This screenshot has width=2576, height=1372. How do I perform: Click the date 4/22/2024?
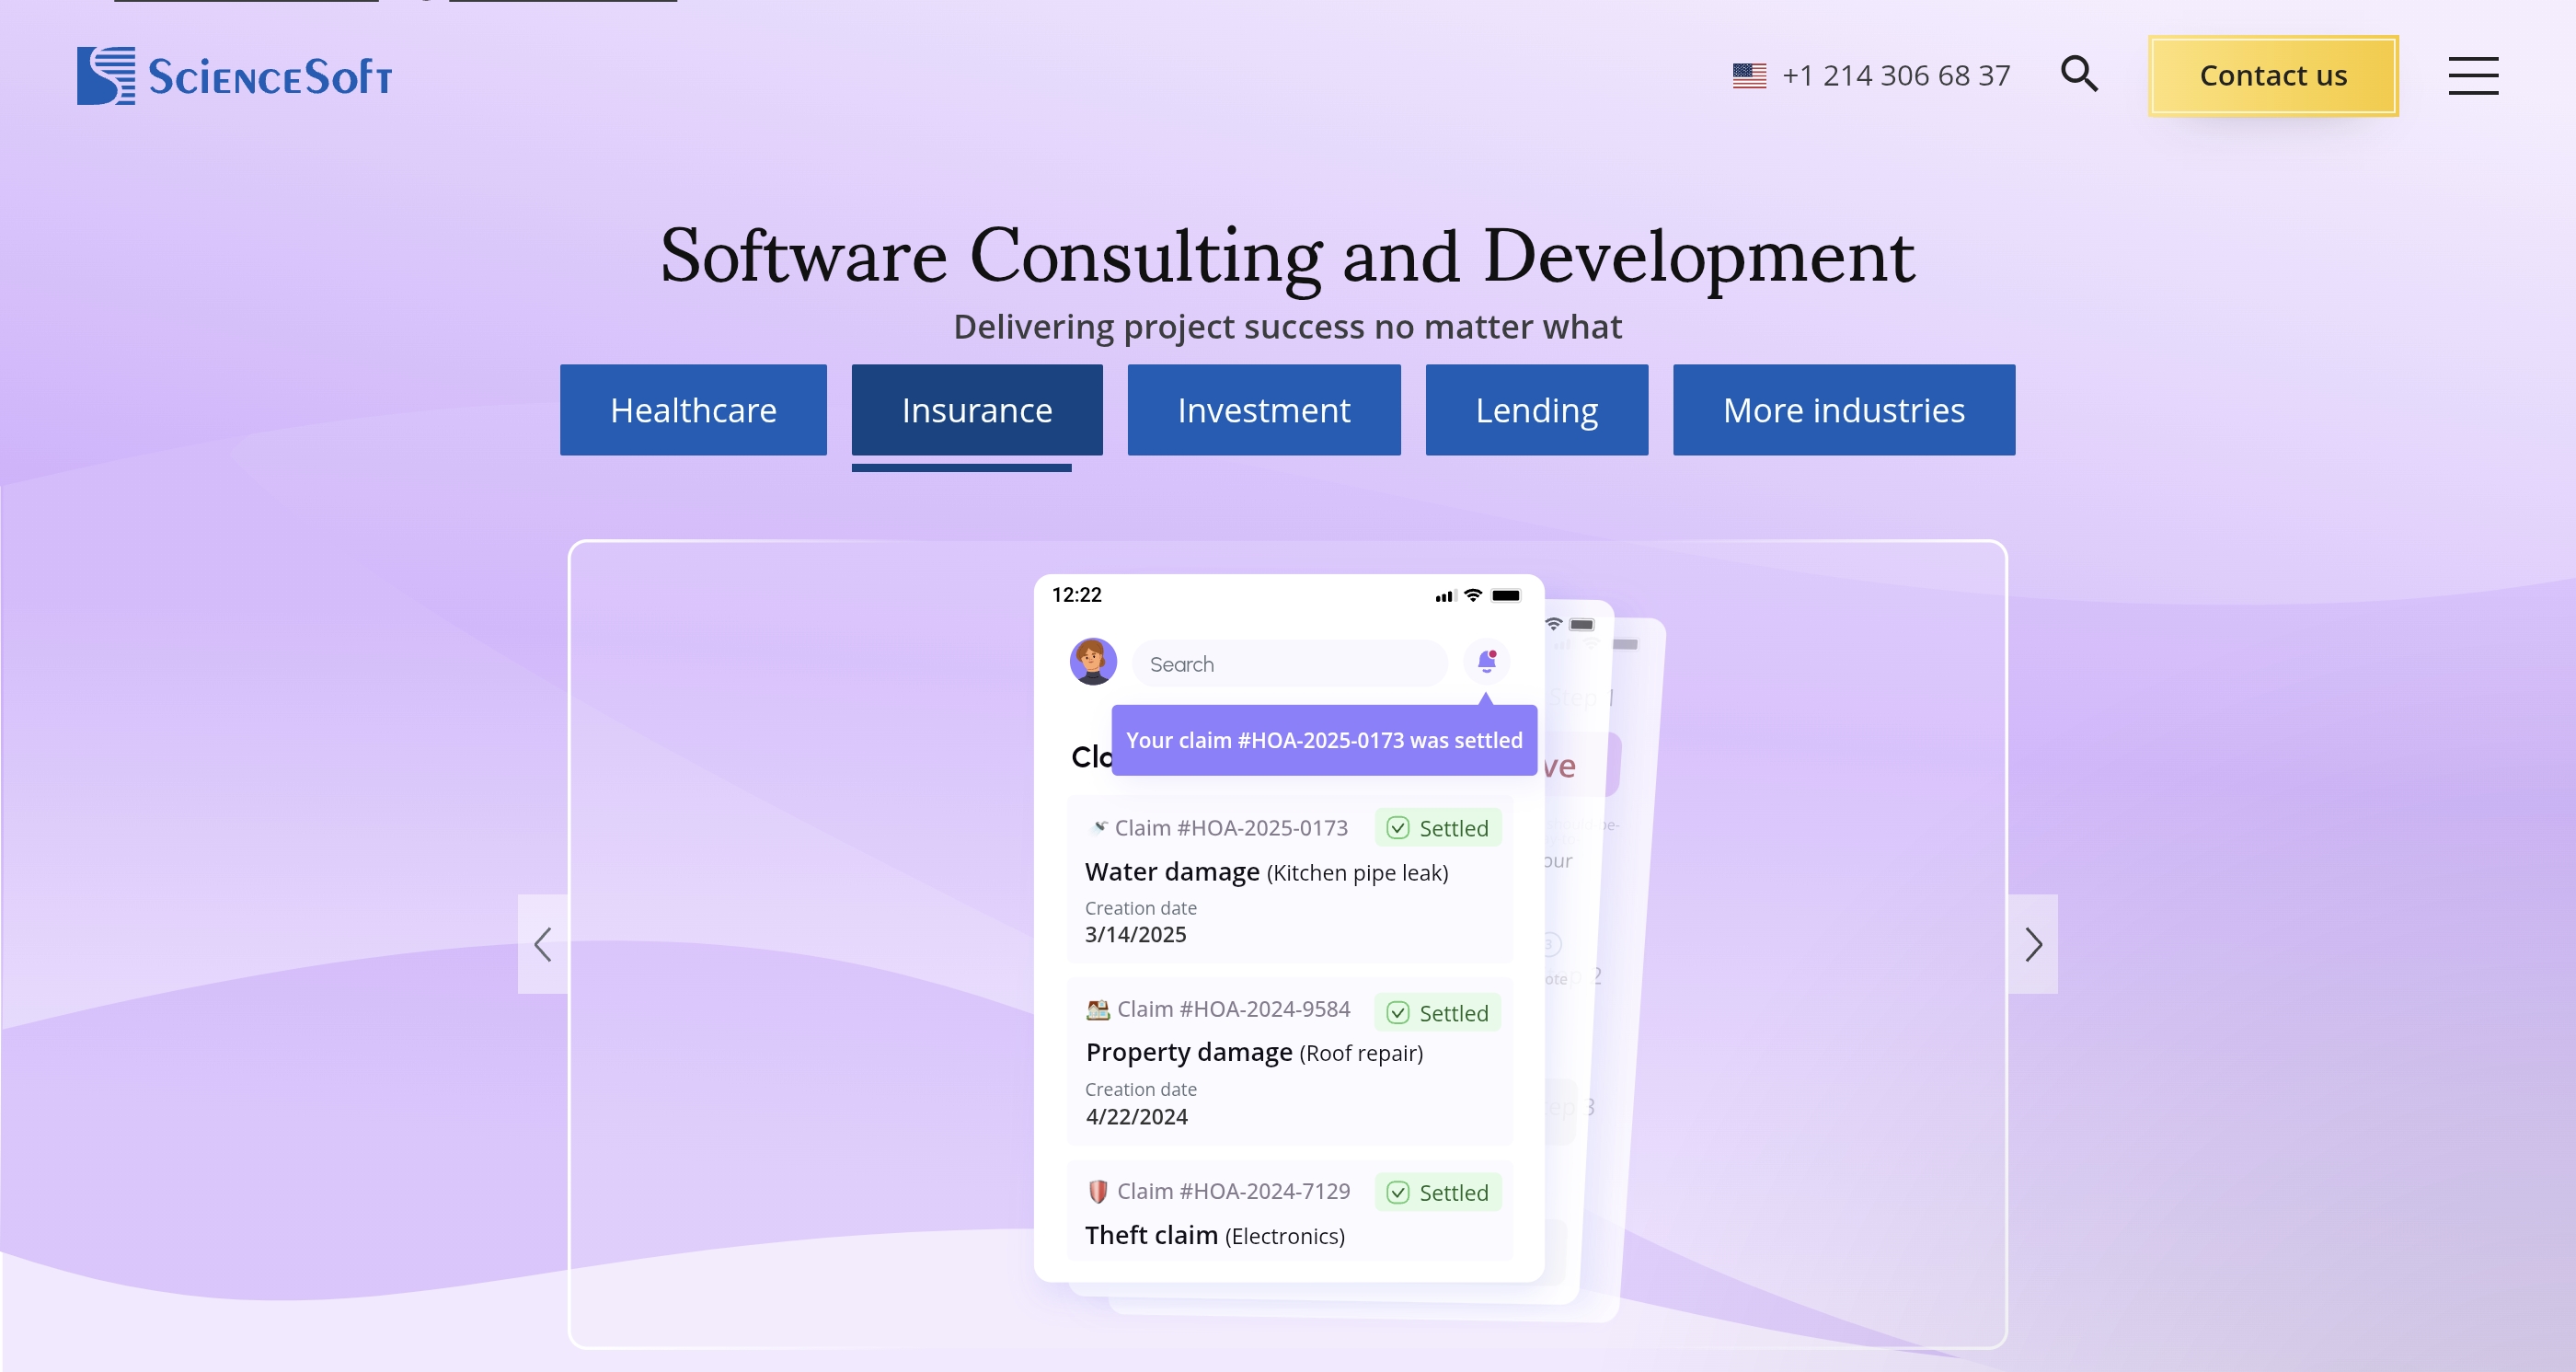click(1137, 1116)
